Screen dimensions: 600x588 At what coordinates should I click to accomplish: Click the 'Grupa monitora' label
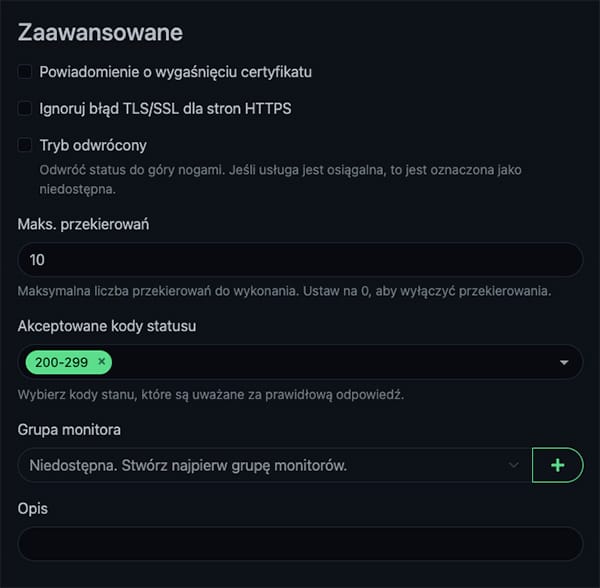pyautogui.click(x=71, y=429)
